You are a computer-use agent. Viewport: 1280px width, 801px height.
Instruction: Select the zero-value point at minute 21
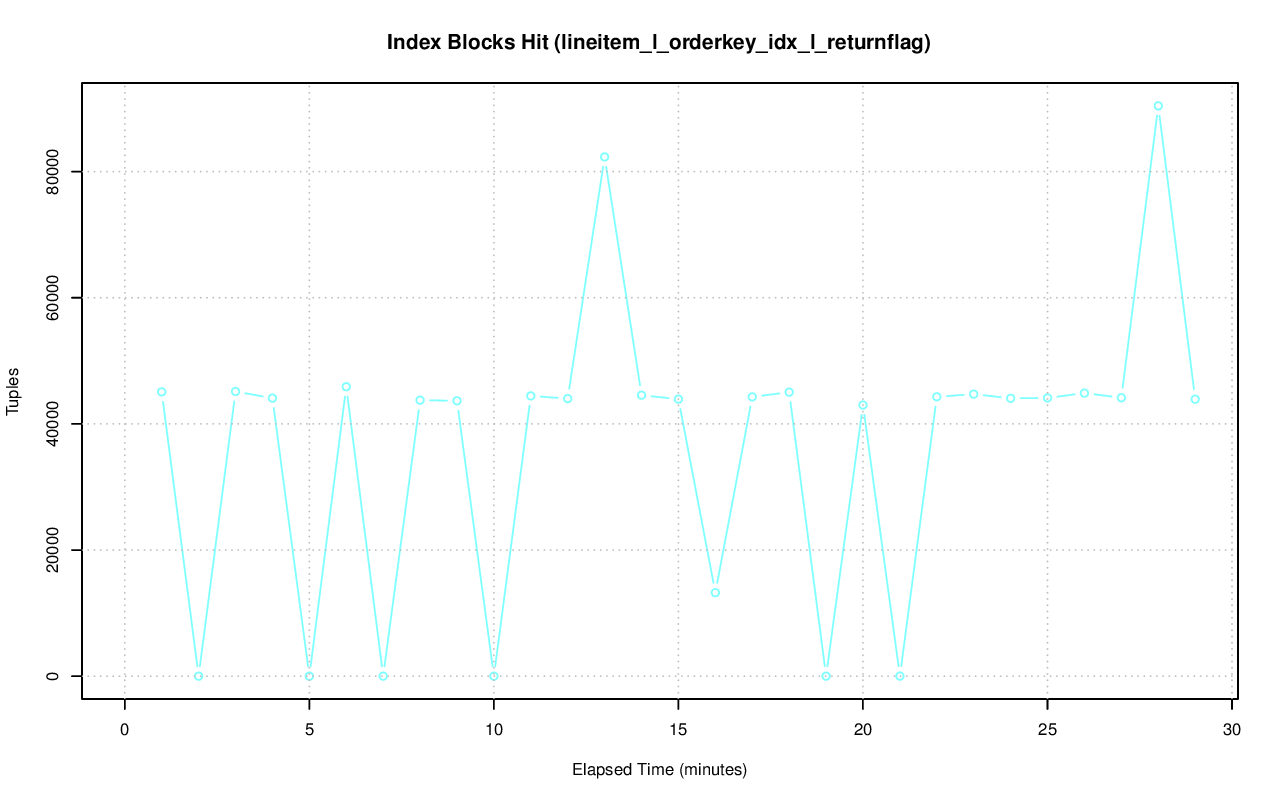point(900,676)
